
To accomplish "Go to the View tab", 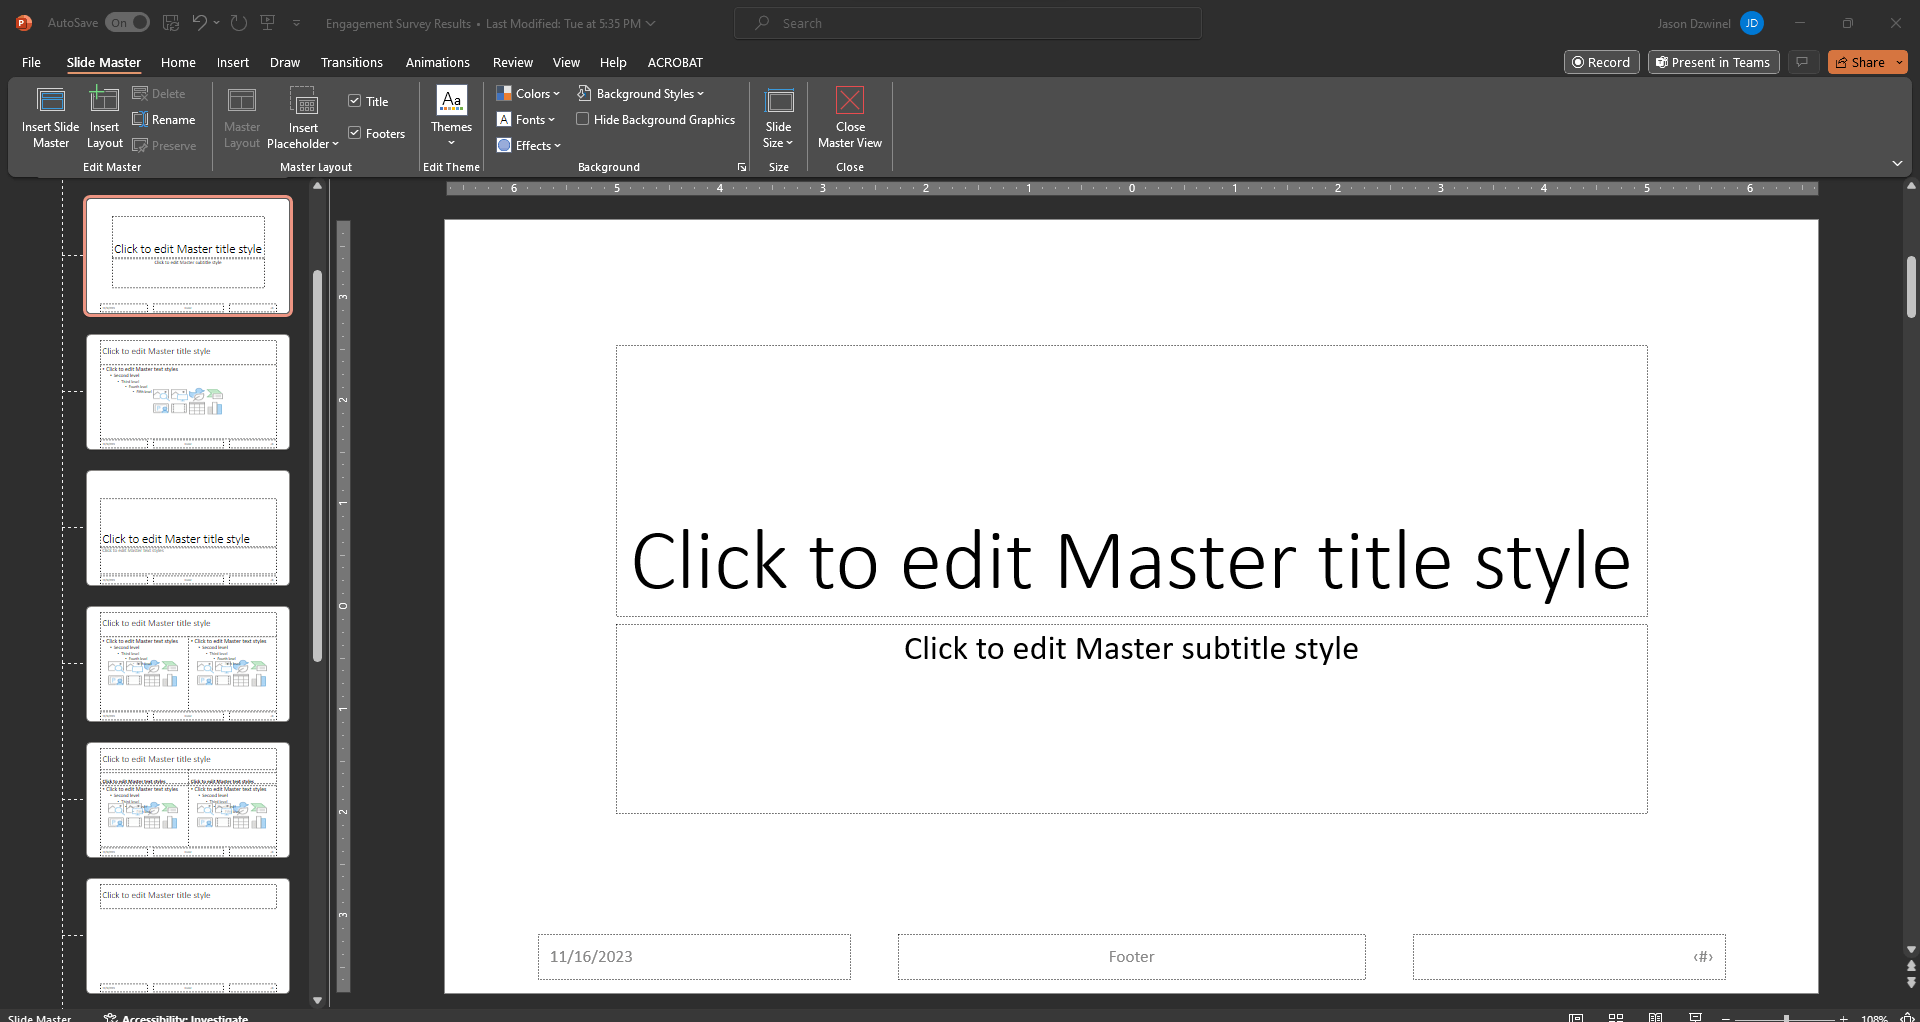I will (566, 62).
